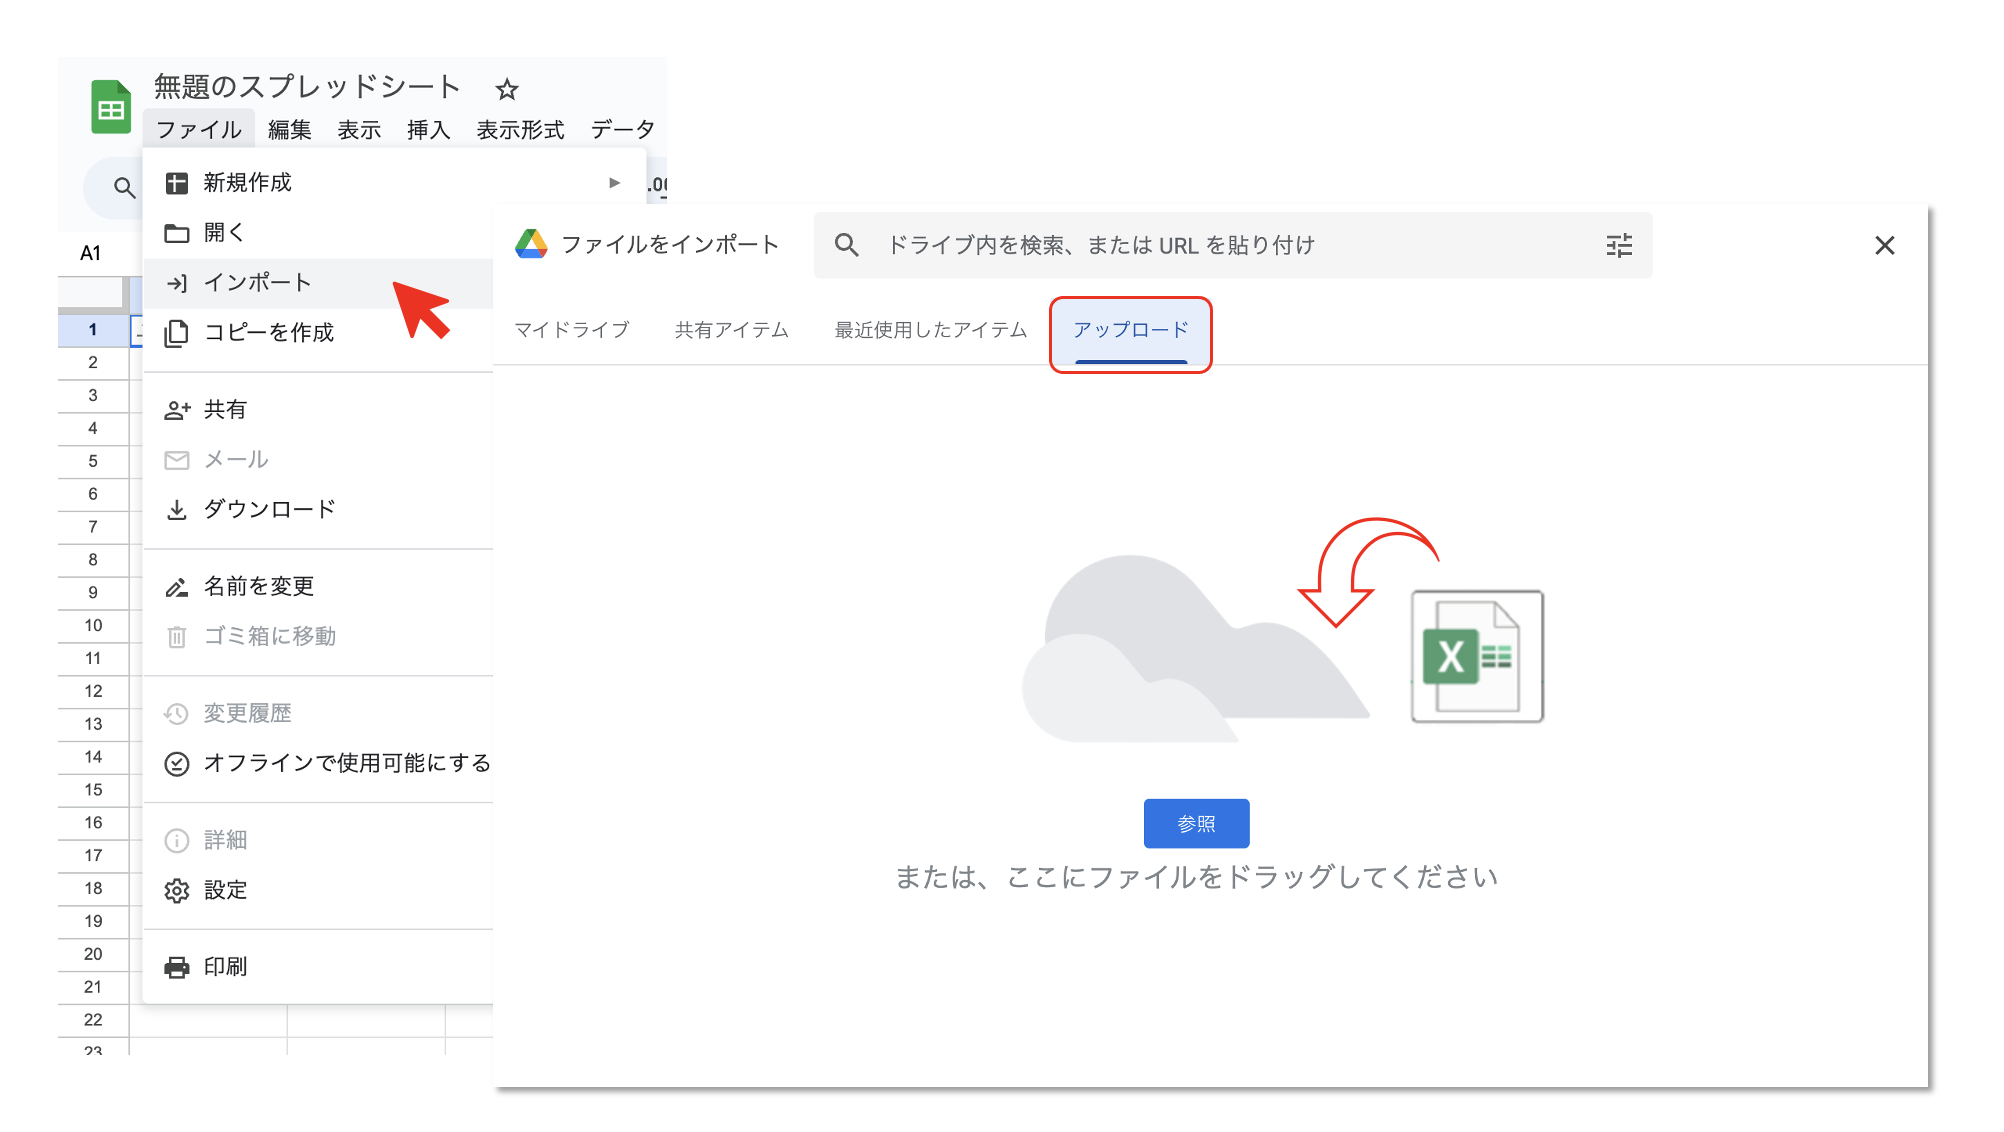Click the メール envelope icon
Viewport: 2004px width, 1132px height.
pyautogui.click(x=177, y=460)
